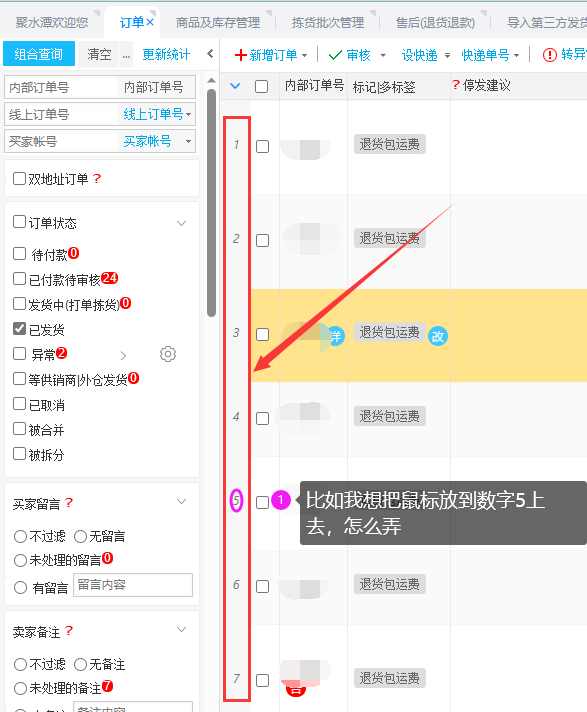This screenshot has height=712, width=587.
Task: Click the green checkmark 审核 icon
Action: pos(335,55)
